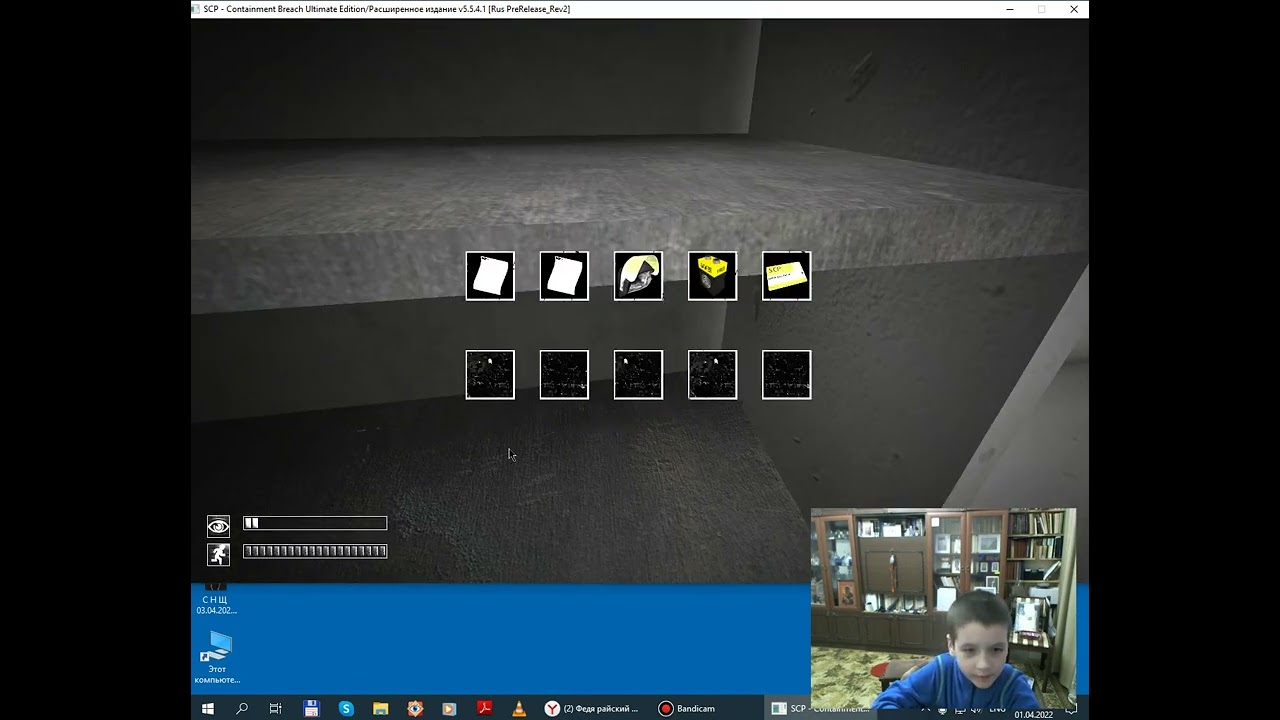Open the 'С Н Щ' desktop shortcut
This screenshot has width=1280, height=720.
click(216, 599)
